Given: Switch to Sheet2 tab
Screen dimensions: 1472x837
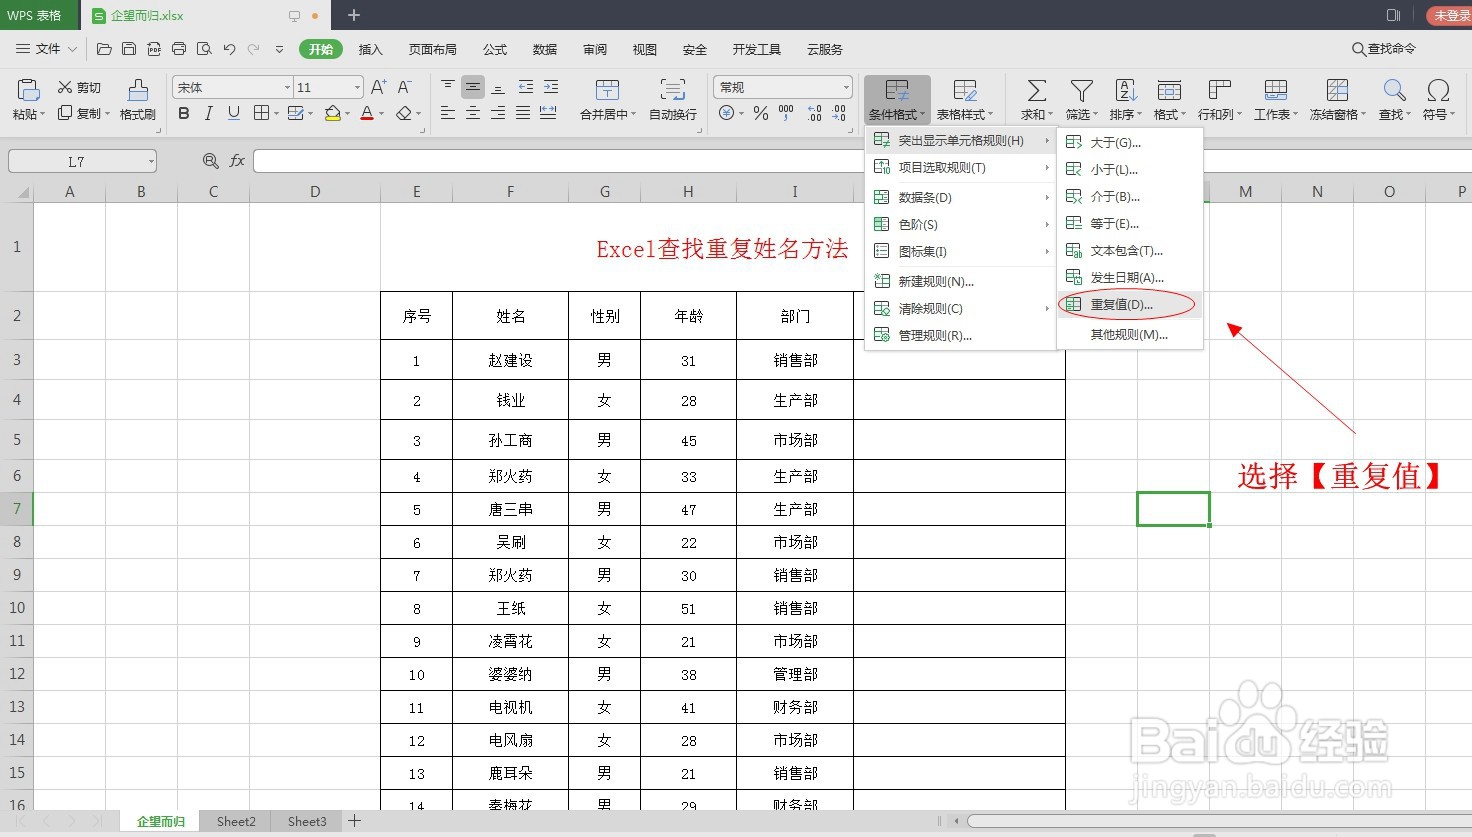Looking at the screenshot, I should (236, 821).
